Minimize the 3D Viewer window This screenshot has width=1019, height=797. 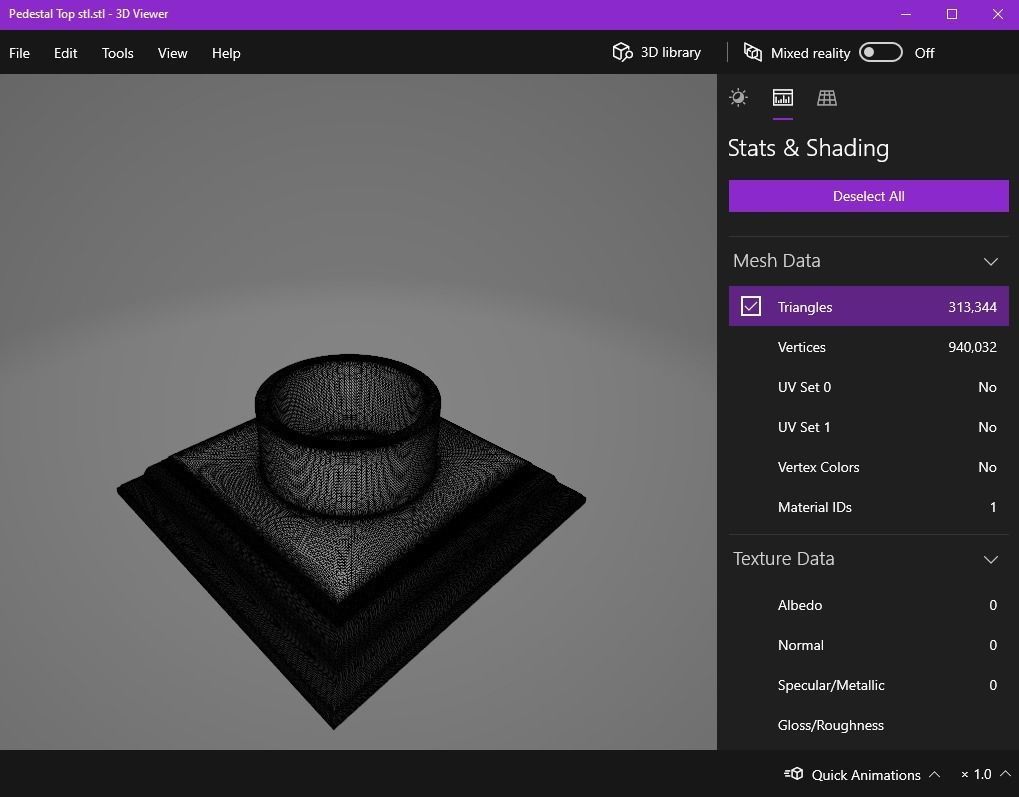[x=906, y=14]
